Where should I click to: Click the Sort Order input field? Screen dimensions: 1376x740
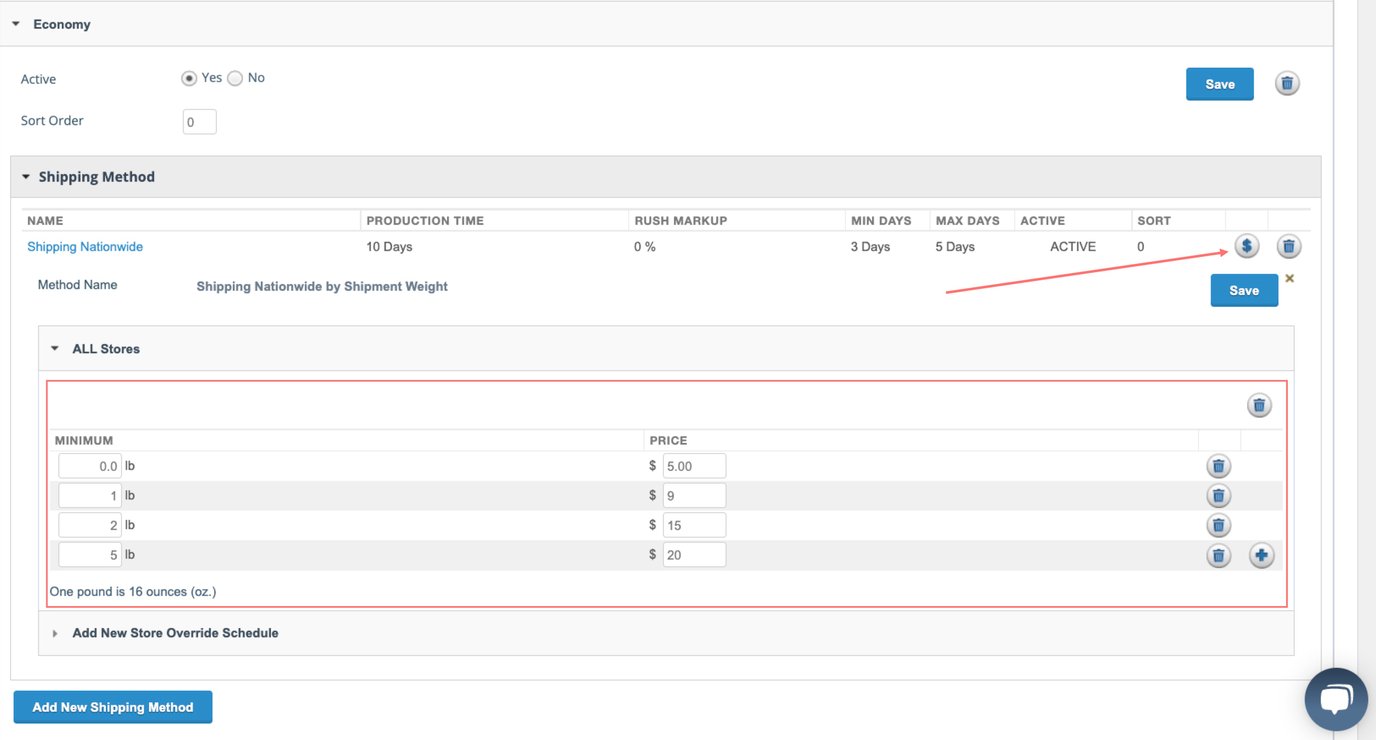point(199,122)
